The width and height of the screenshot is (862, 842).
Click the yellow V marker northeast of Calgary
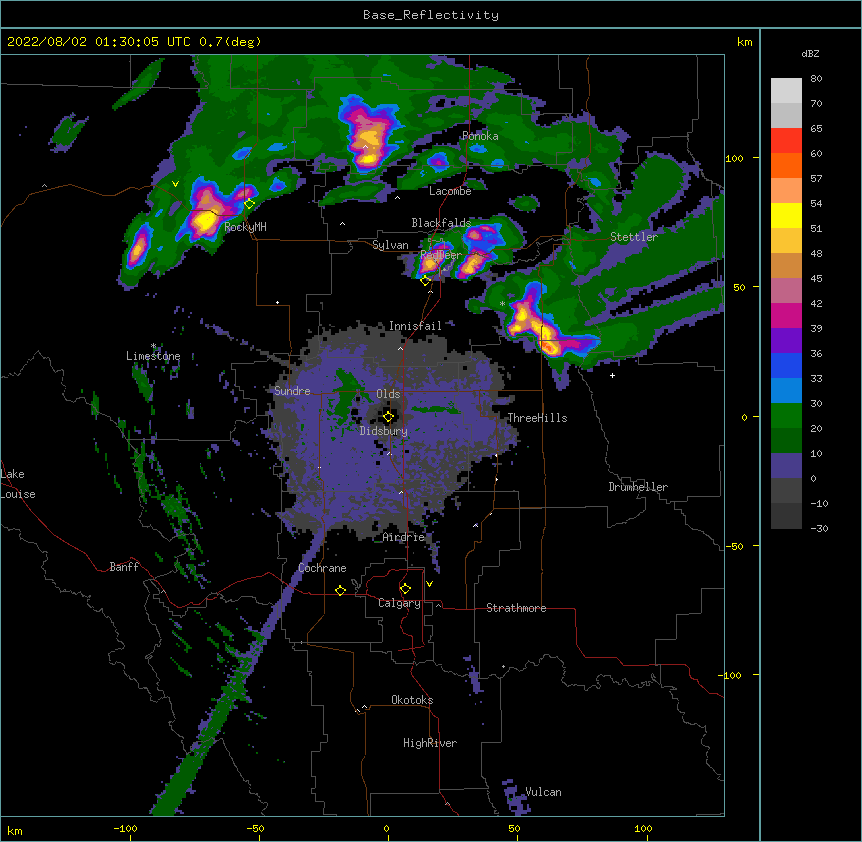tap(429, 584)
